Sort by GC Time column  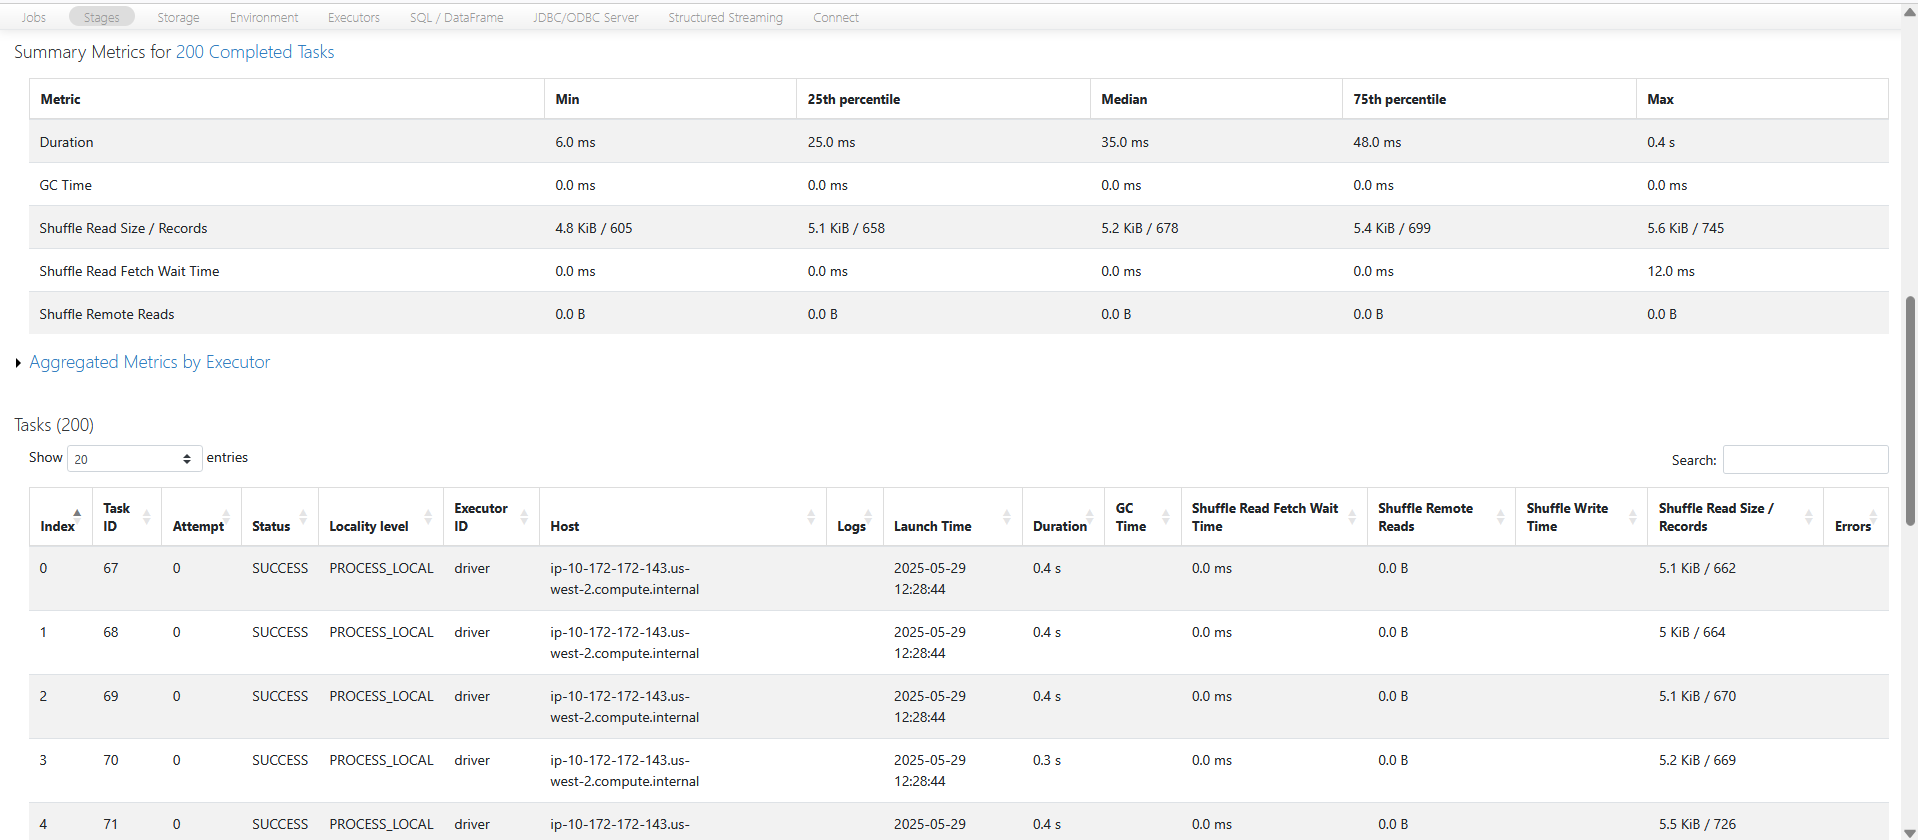point(1130,517)
